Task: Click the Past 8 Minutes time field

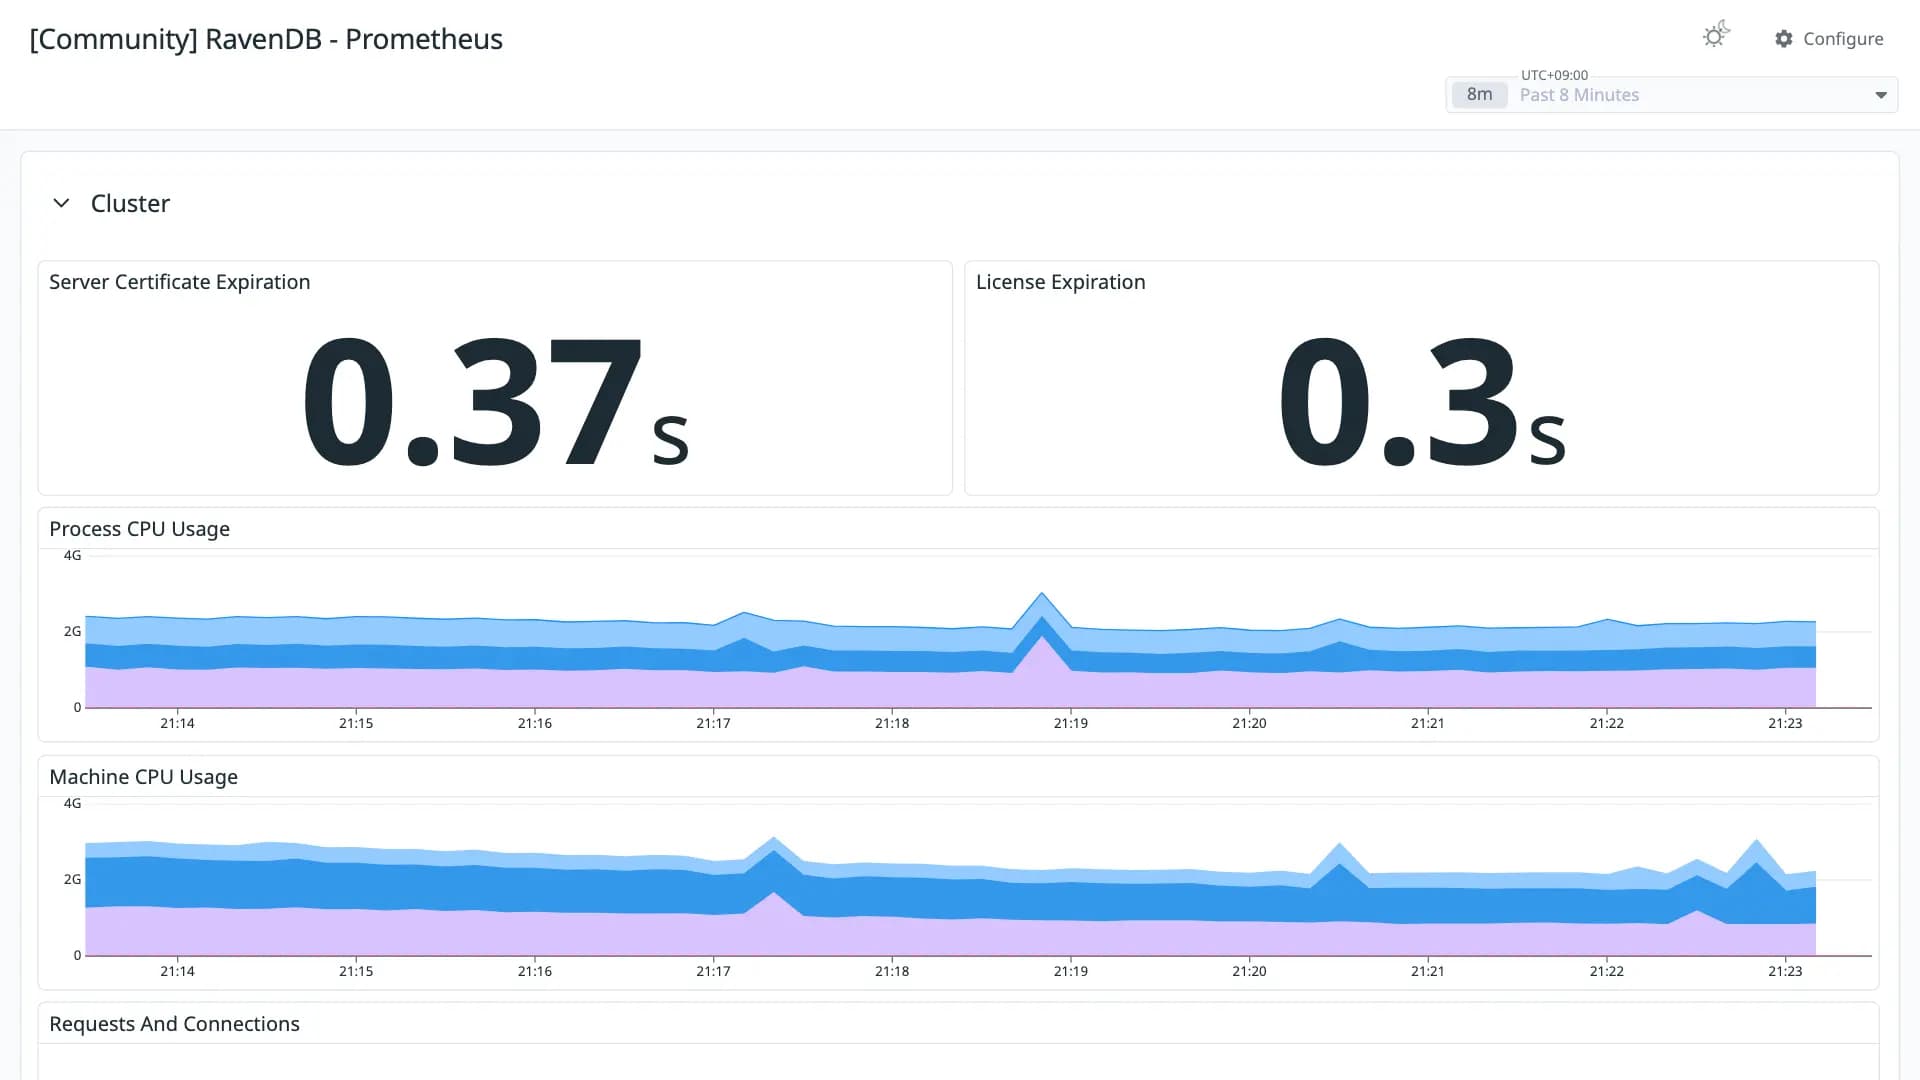Action: click(1672, 95)
